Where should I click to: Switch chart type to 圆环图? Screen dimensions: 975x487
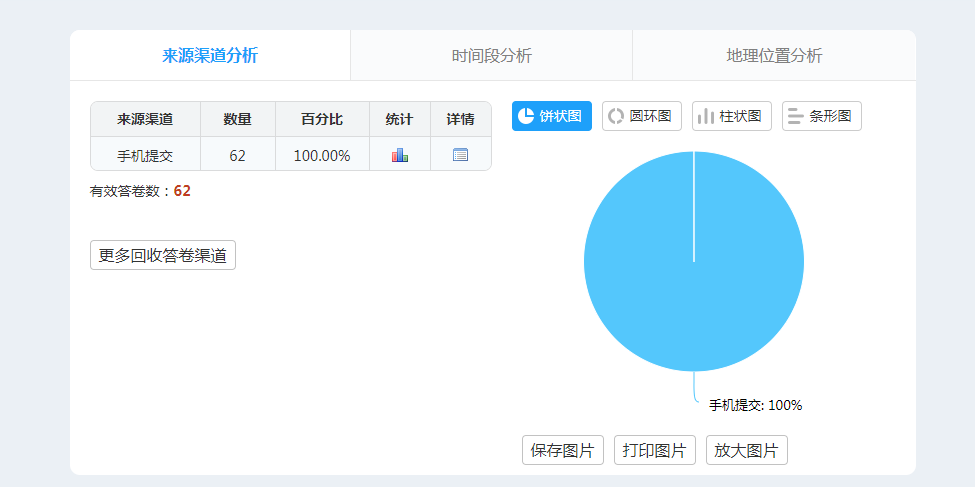pos(642,116)
